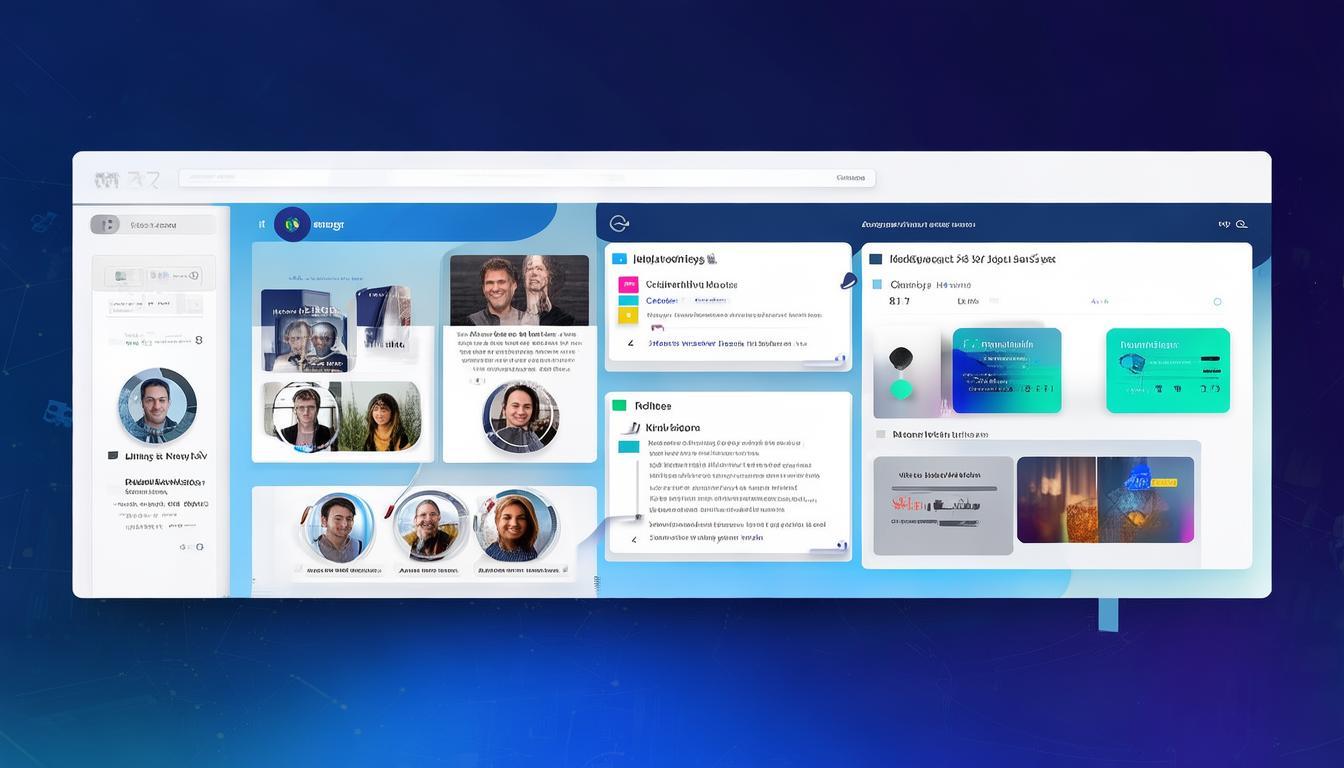The height and width of the screenshot is (768, 1344).
Task: Click the circular arrow icon in the dark header
Action: point(619,224)
